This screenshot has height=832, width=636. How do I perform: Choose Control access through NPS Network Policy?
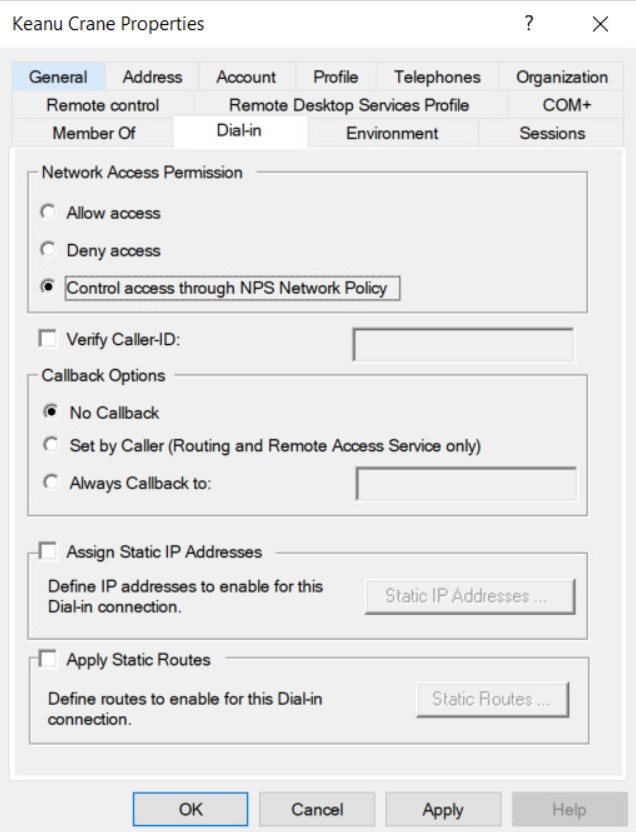pyautogui.click(x=48, y=288)
